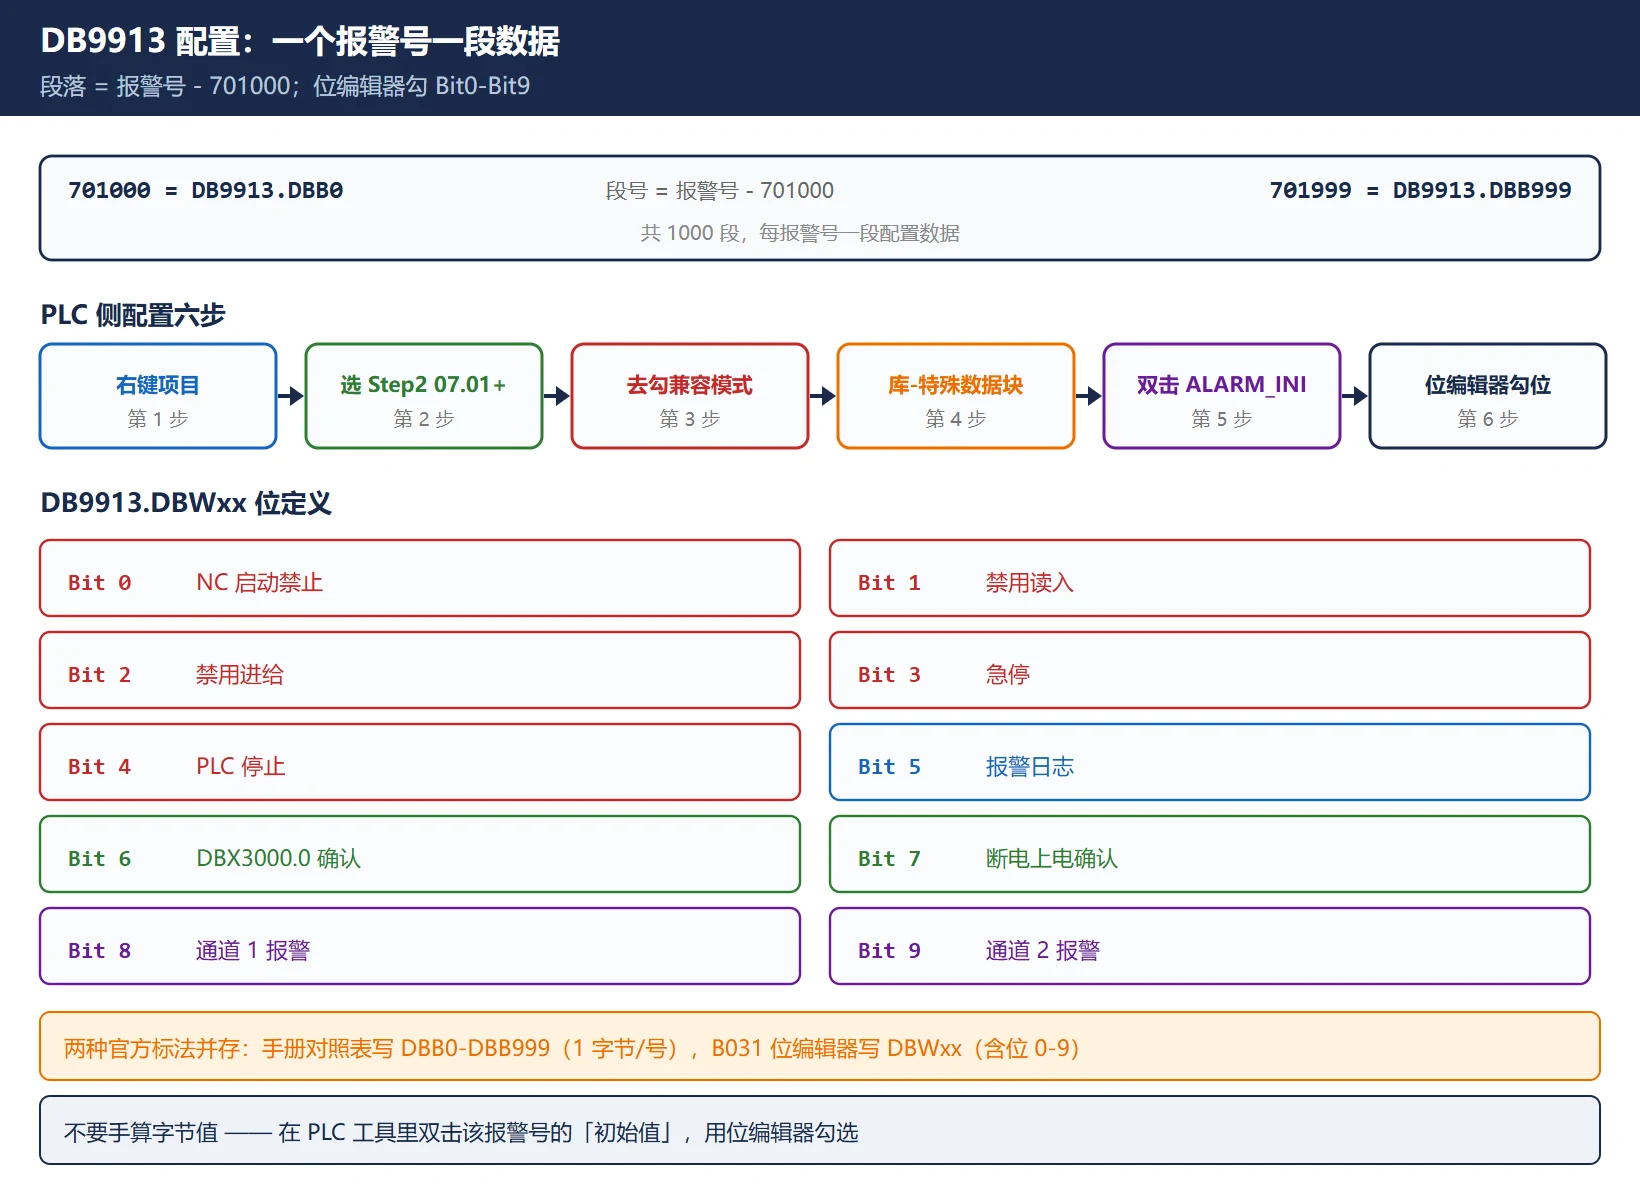Click the text 701999 = DB9913.DBB999
The image size is (1640, 1200).
click(x=1420, y=190)
